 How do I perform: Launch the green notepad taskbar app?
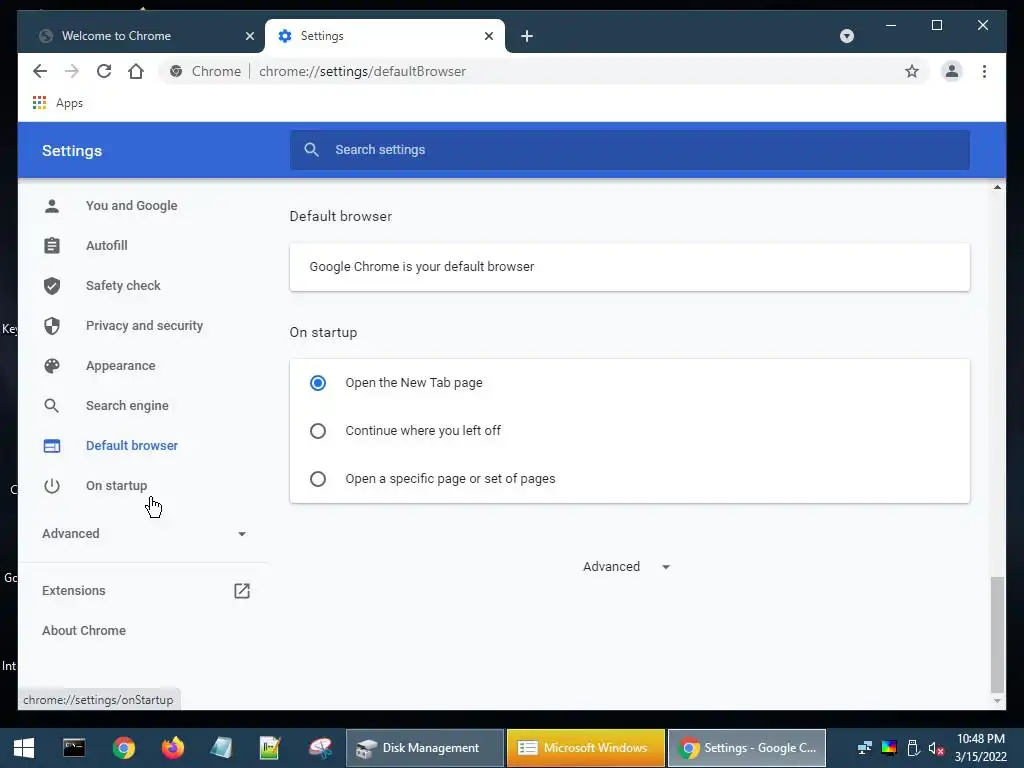click(x=270, y=748)
